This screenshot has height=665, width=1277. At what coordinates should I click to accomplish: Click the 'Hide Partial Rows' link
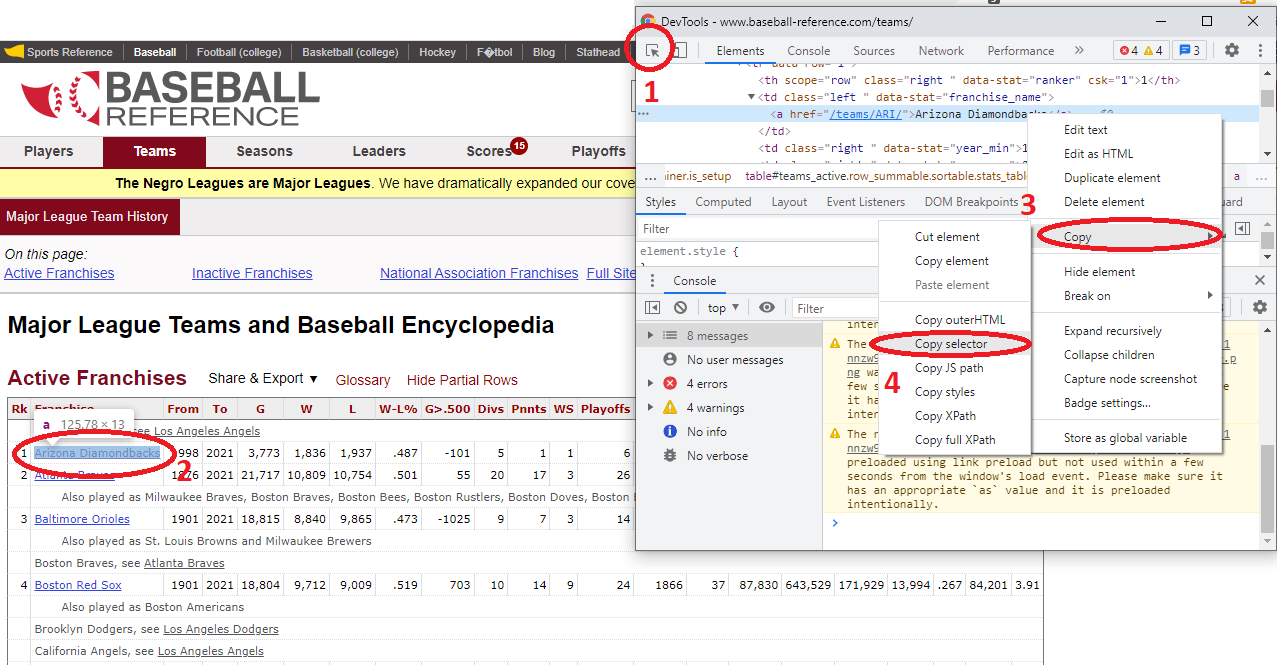tap(462, 380)
